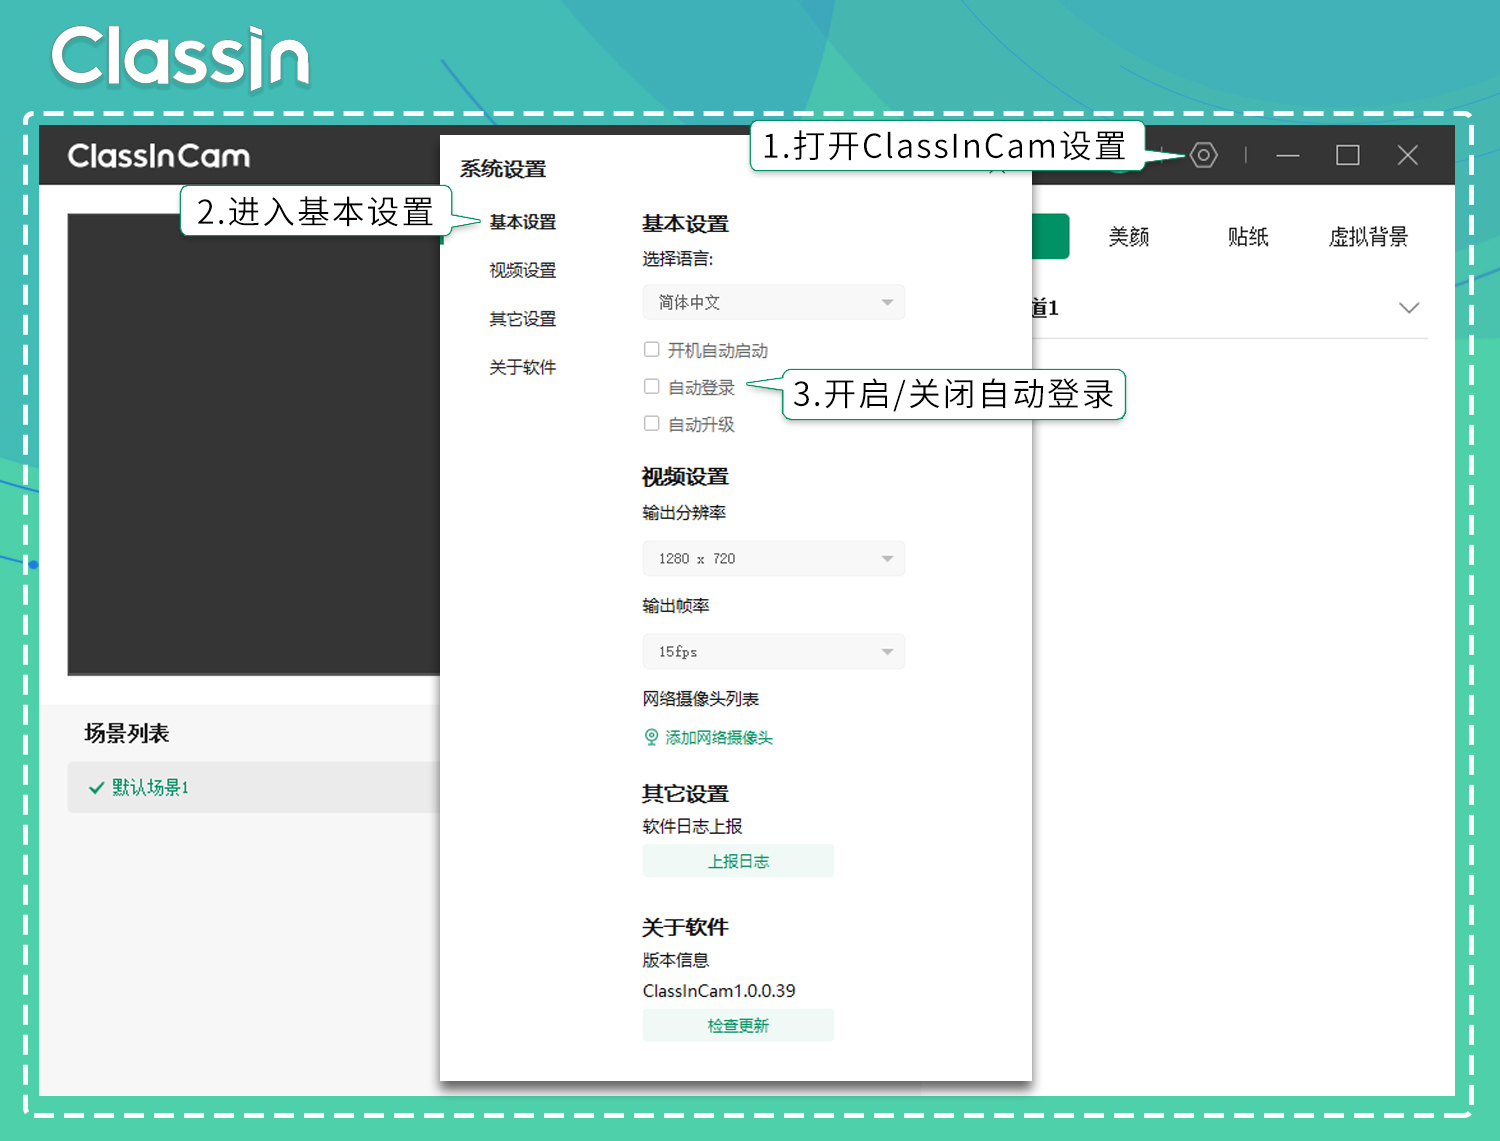Open the 15fps frame rate dropdown
The height and width of the screenshot is (1141, 1500).
pos(774,651)
